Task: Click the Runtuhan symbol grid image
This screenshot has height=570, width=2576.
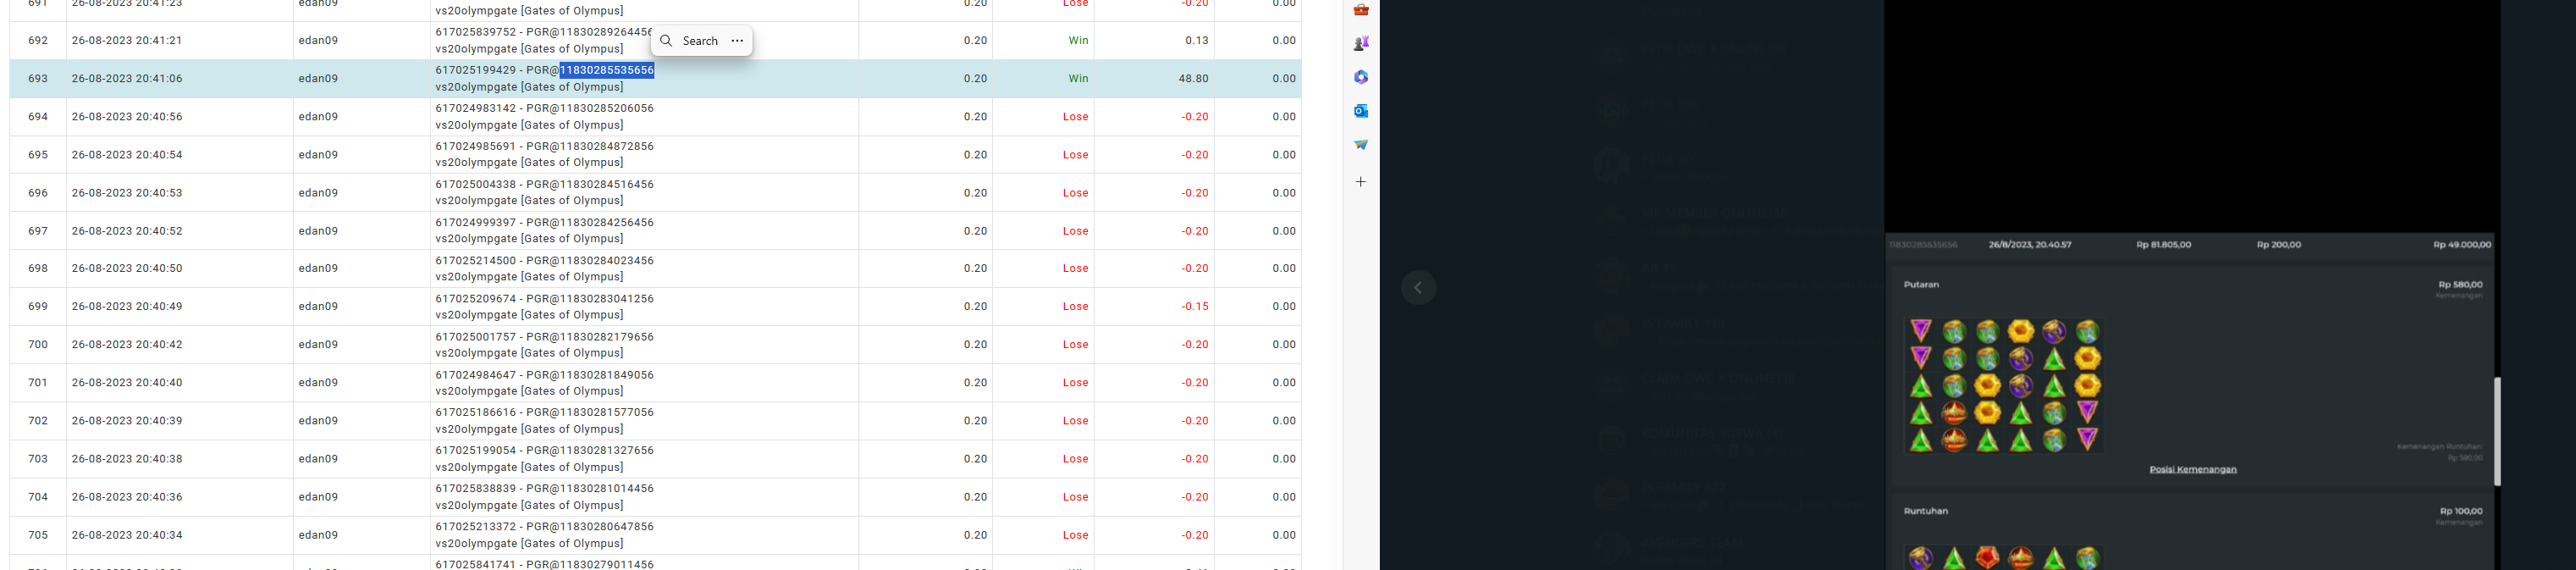Action: click(x=2004, y=558)
